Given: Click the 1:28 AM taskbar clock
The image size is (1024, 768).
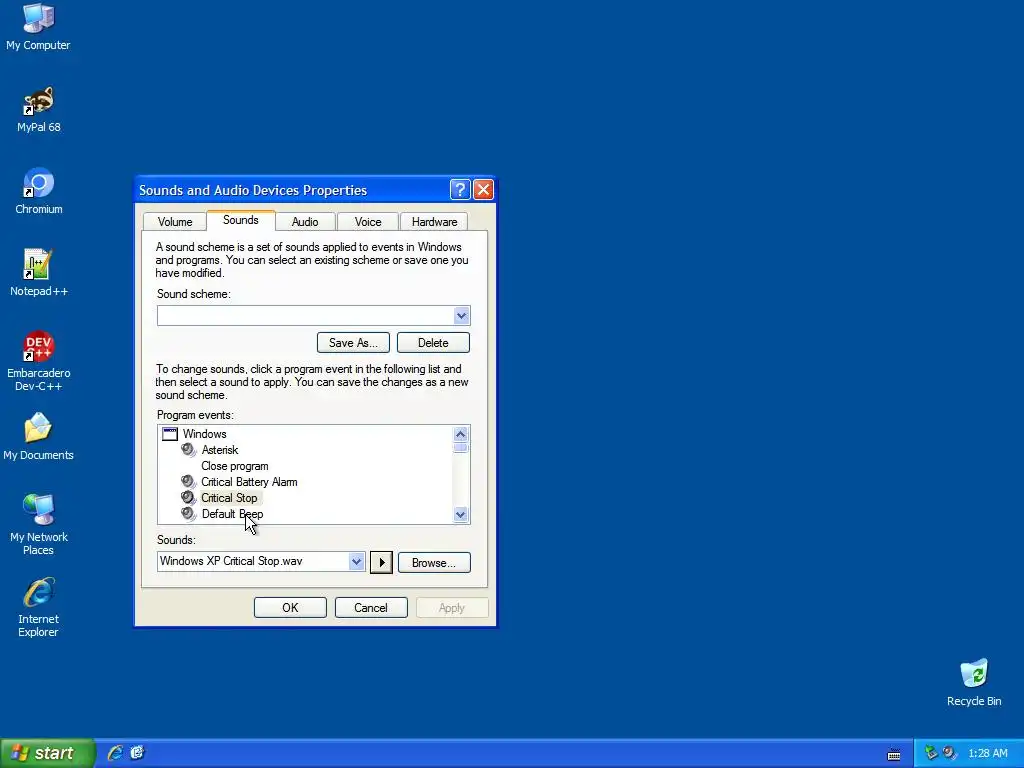Looking at the screenshot, I should (987, 754).
